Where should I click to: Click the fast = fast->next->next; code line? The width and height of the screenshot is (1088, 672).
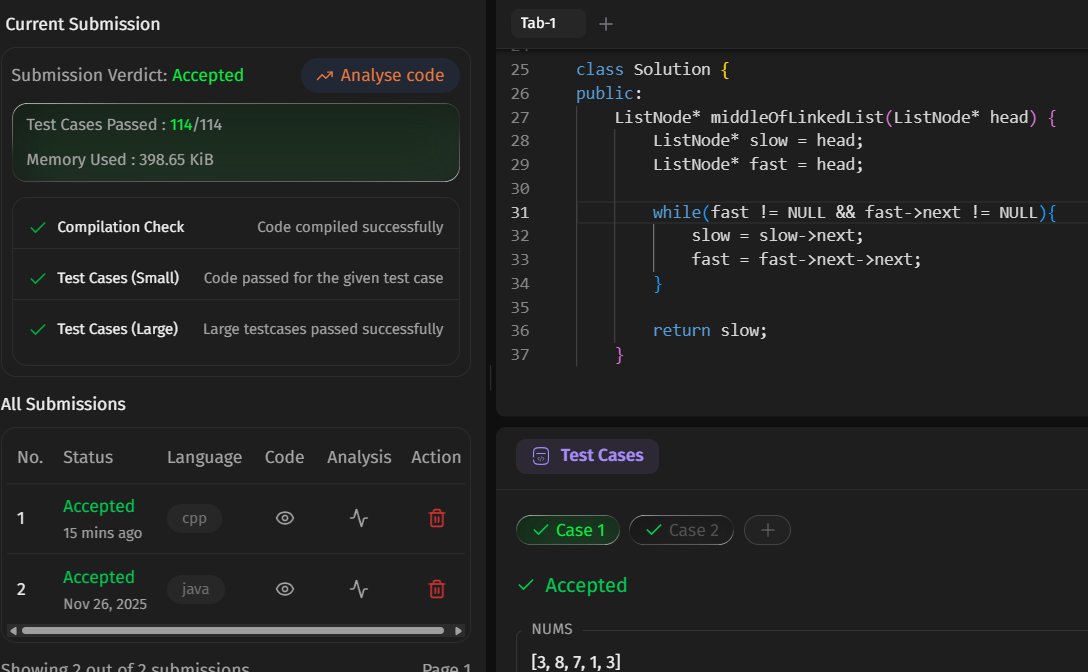(x=806, y=260)
